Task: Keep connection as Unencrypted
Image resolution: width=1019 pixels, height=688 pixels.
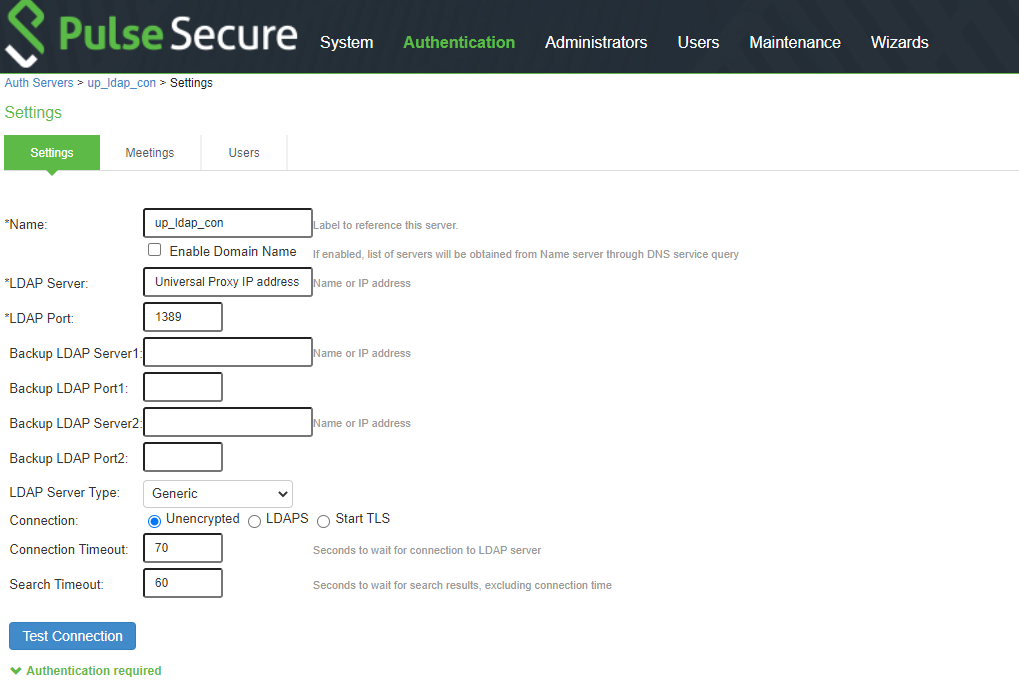Action: [x=154, y=520]
